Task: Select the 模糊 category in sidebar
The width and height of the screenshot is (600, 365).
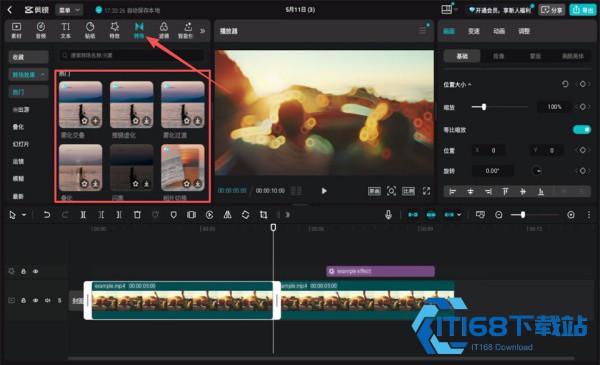Action: point(18,179)
